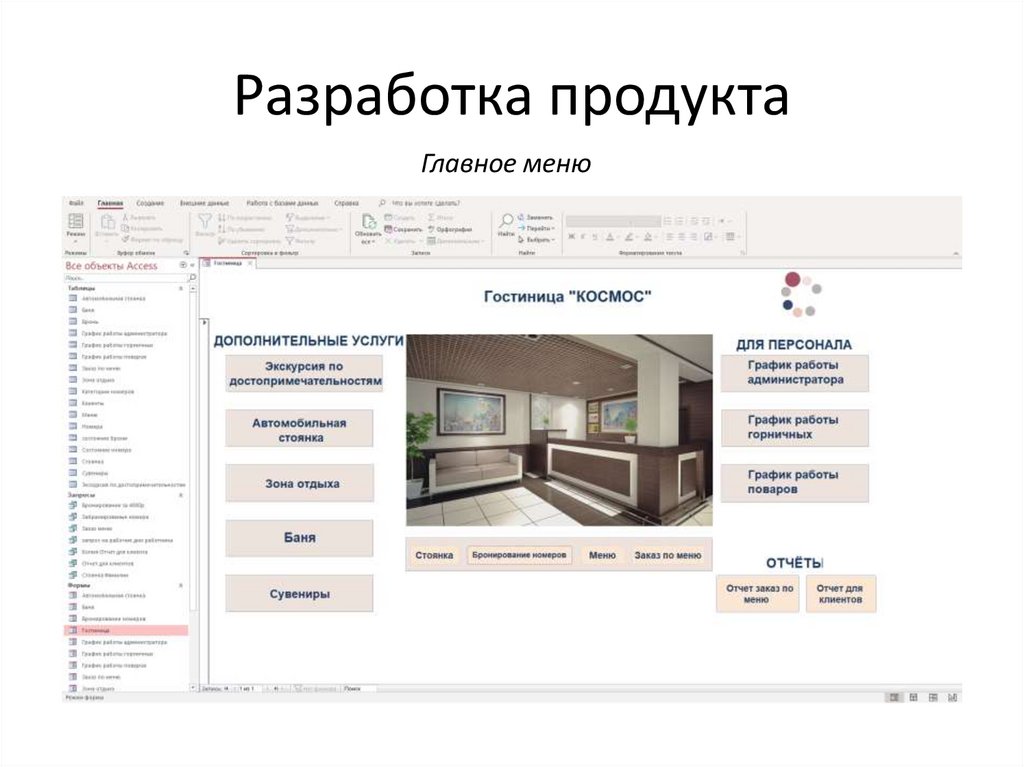Toggle underline formatting Ч
This screenshot has width=1024, height=767.
(595, 237)
